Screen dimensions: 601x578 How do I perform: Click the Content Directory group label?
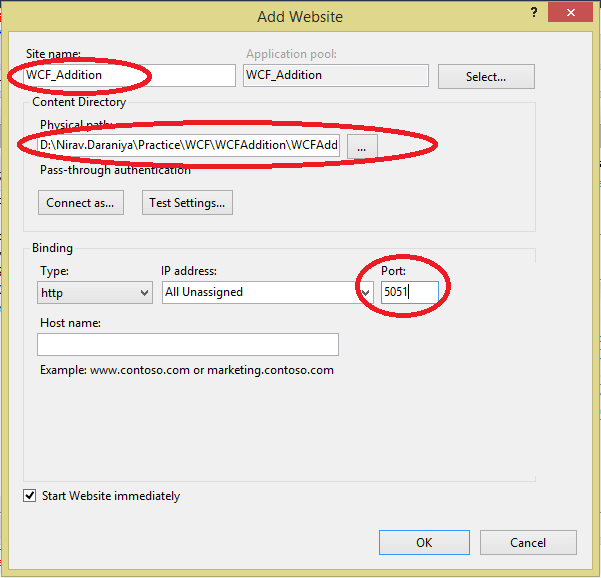tap(79, 102)
